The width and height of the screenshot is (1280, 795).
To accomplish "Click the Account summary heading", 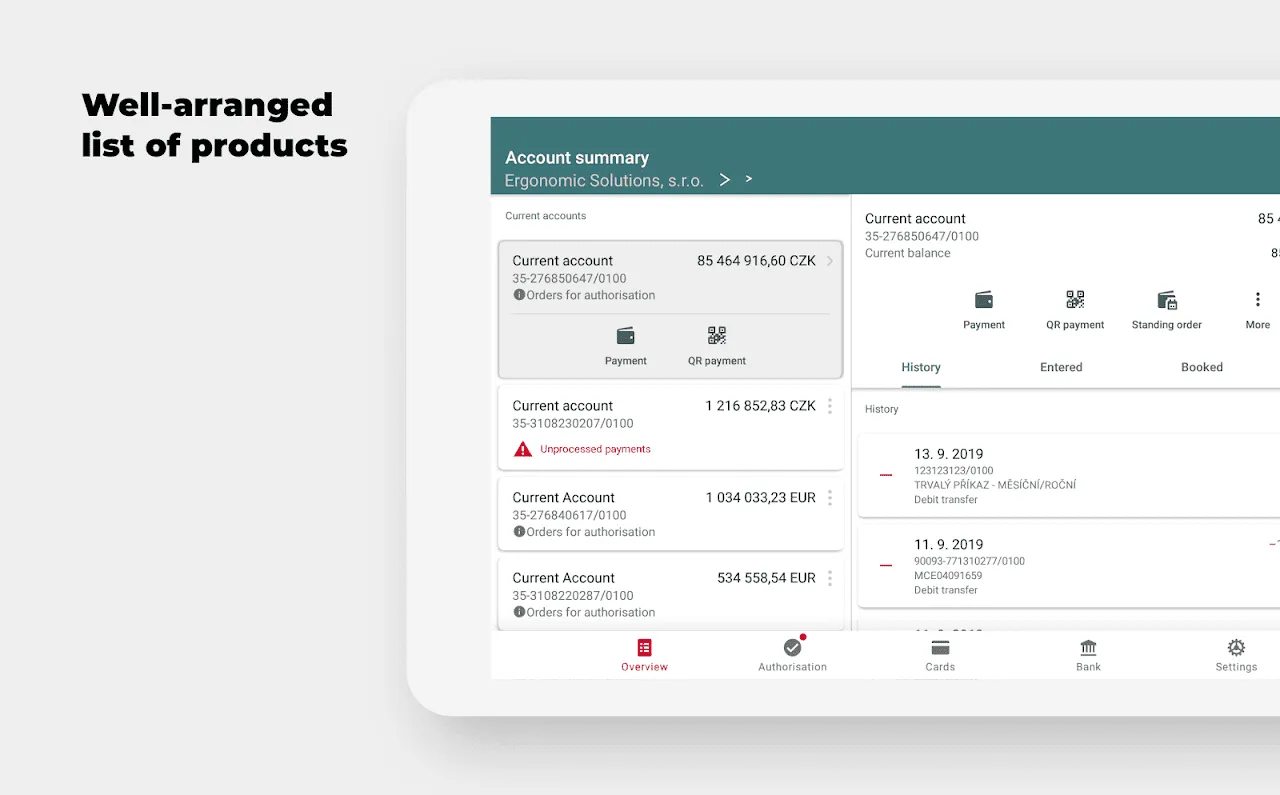I will pos(577,158).
